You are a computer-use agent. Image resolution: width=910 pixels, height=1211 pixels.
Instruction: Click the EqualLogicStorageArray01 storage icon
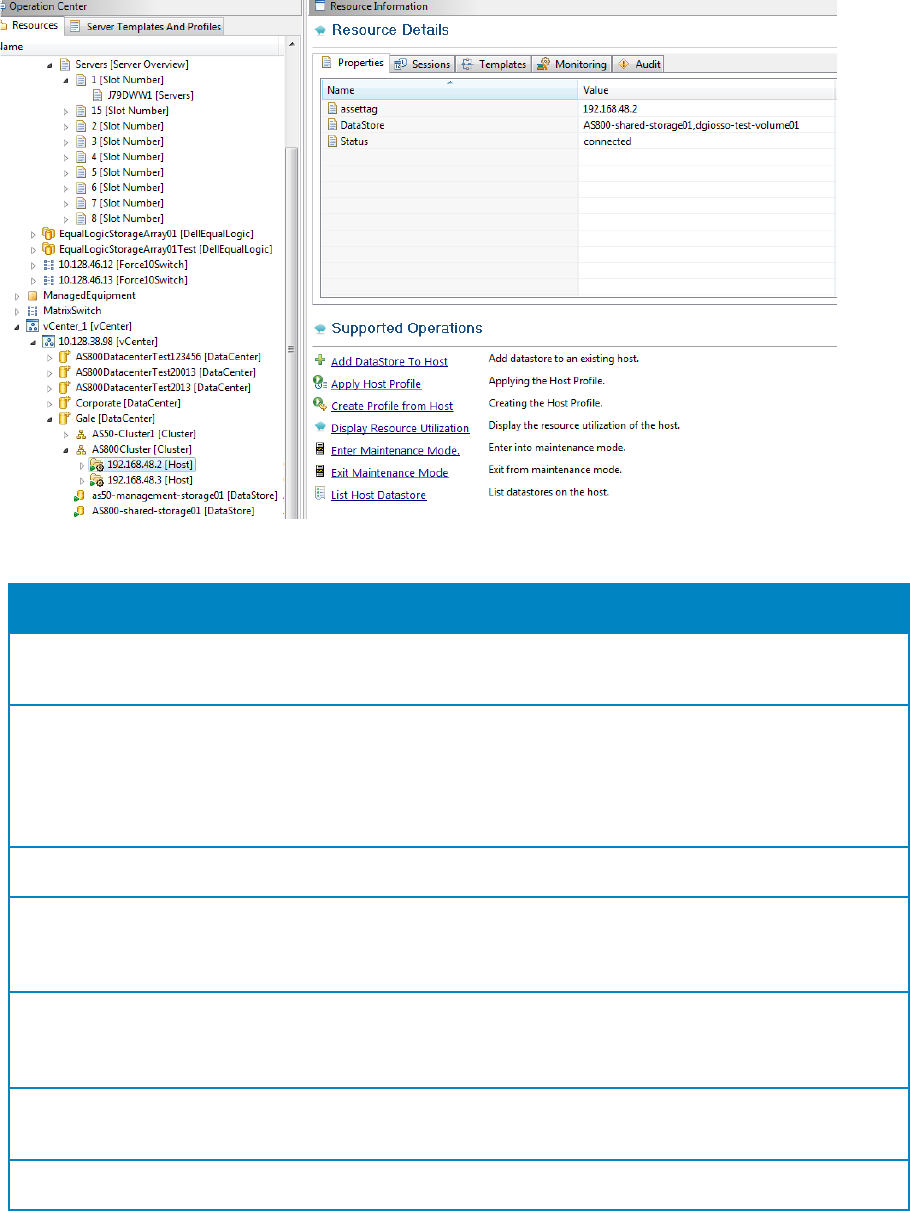click(x=47, y=234)
